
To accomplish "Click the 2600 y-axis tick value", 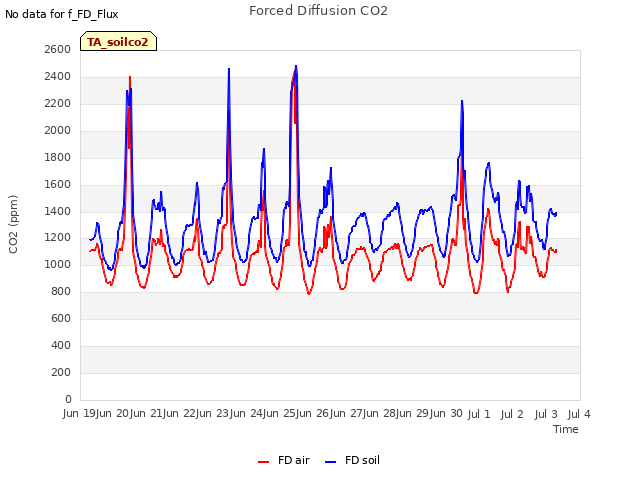I will [58, 49].
